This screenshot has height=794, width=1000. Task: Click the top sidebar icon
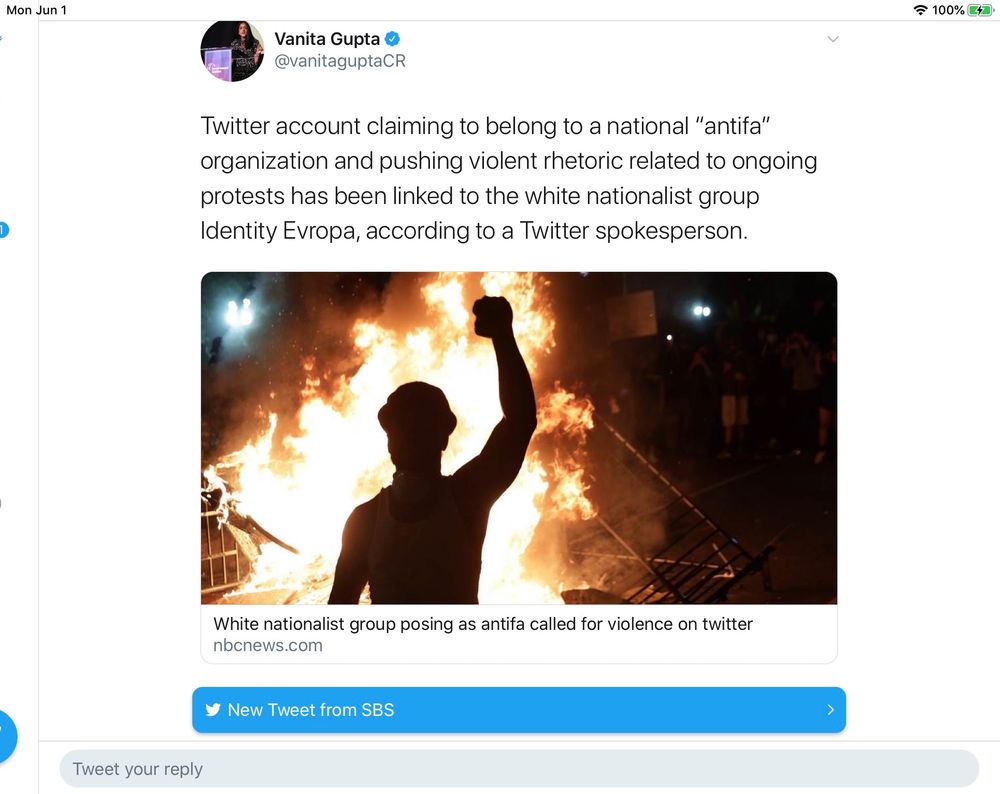(x=1, y=38)
